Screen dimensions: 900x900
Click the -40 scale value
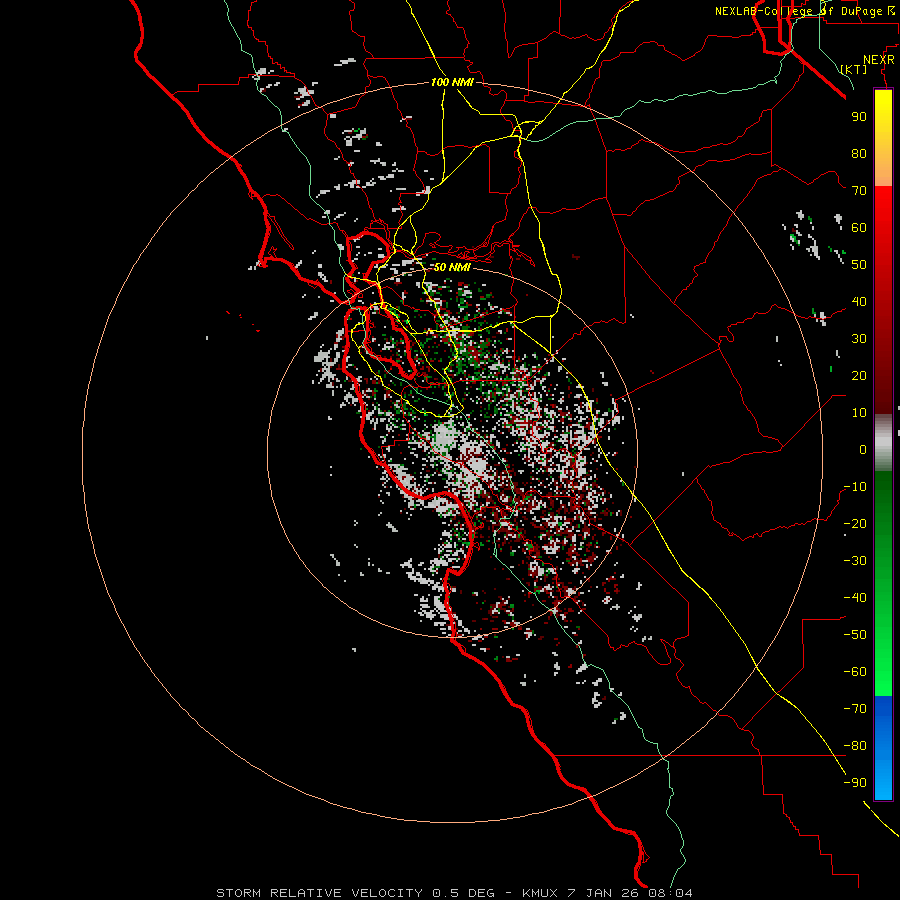855,598
